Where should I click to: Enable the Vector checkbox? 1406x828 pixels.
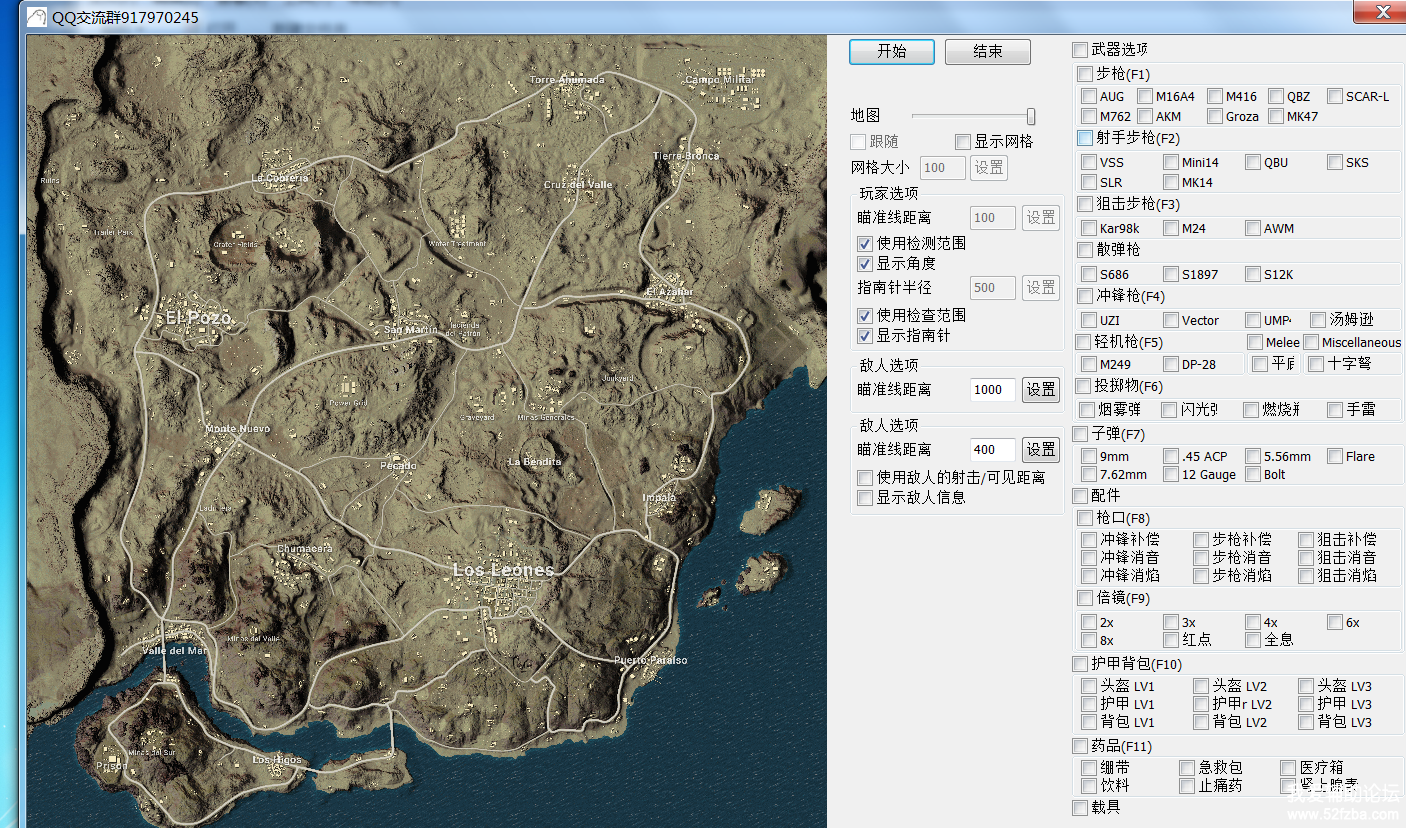coord(1171,320)
